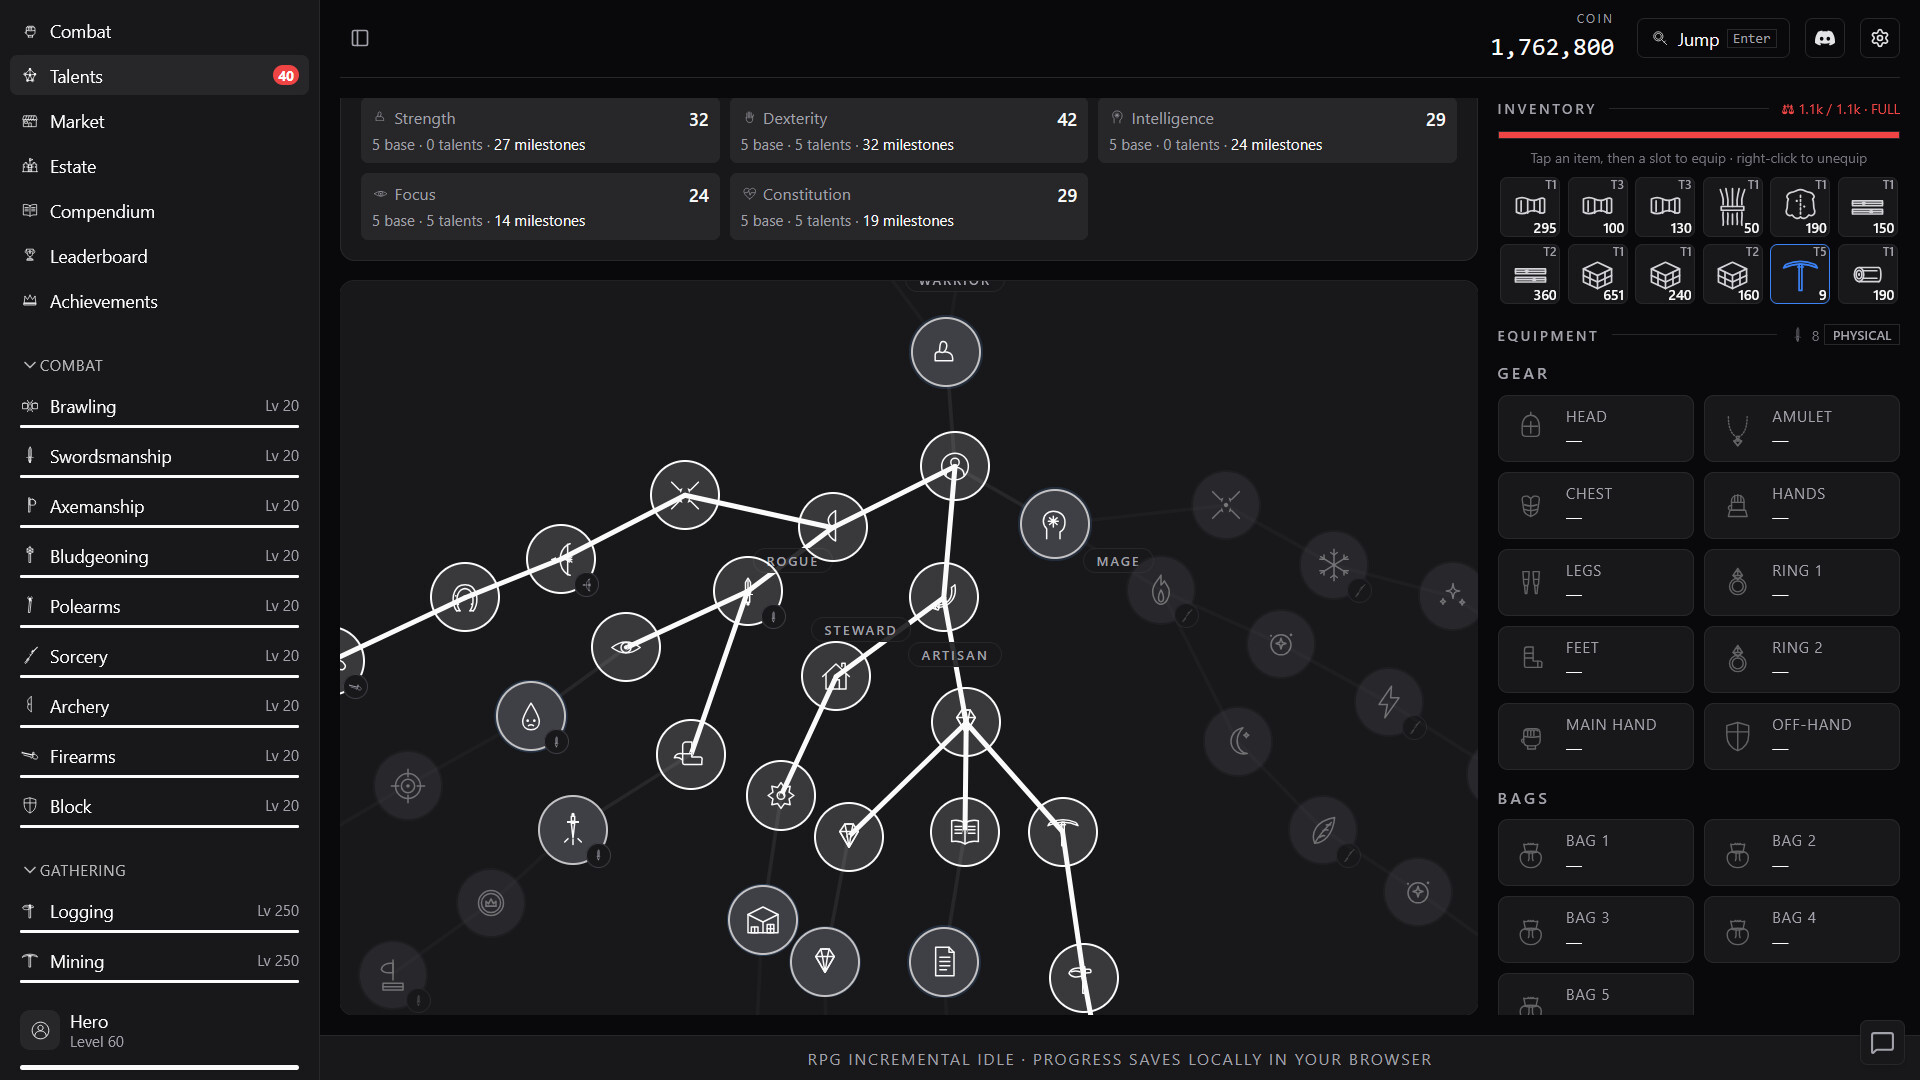Collapse the GATHERING skills section

point(74,871)
